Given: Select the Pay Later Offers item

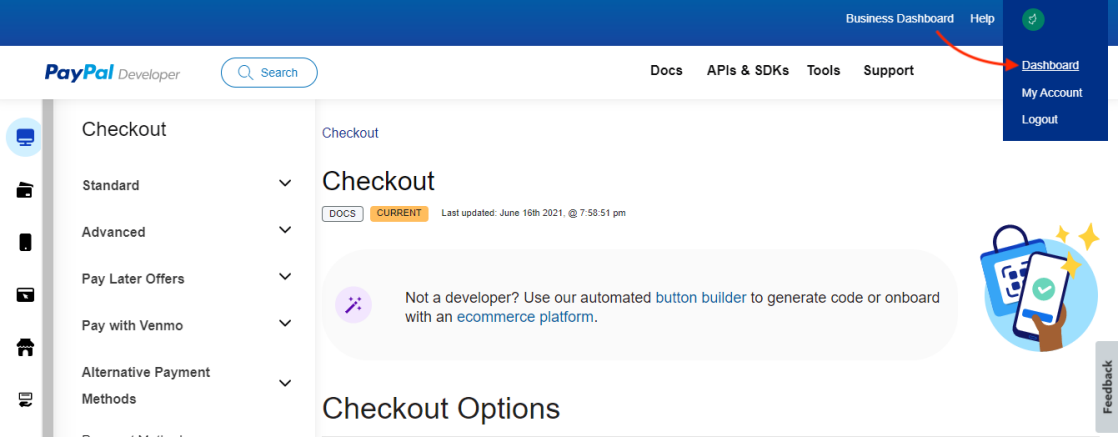Looking at the screenshot, I should point(133,279).
